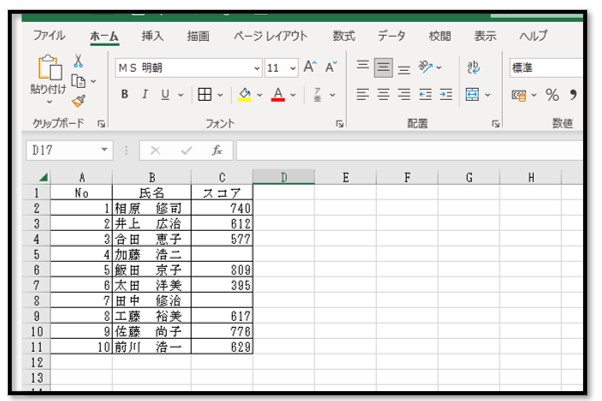Align text left
This screenshot has width=602, height=401.
click(362, 94)
